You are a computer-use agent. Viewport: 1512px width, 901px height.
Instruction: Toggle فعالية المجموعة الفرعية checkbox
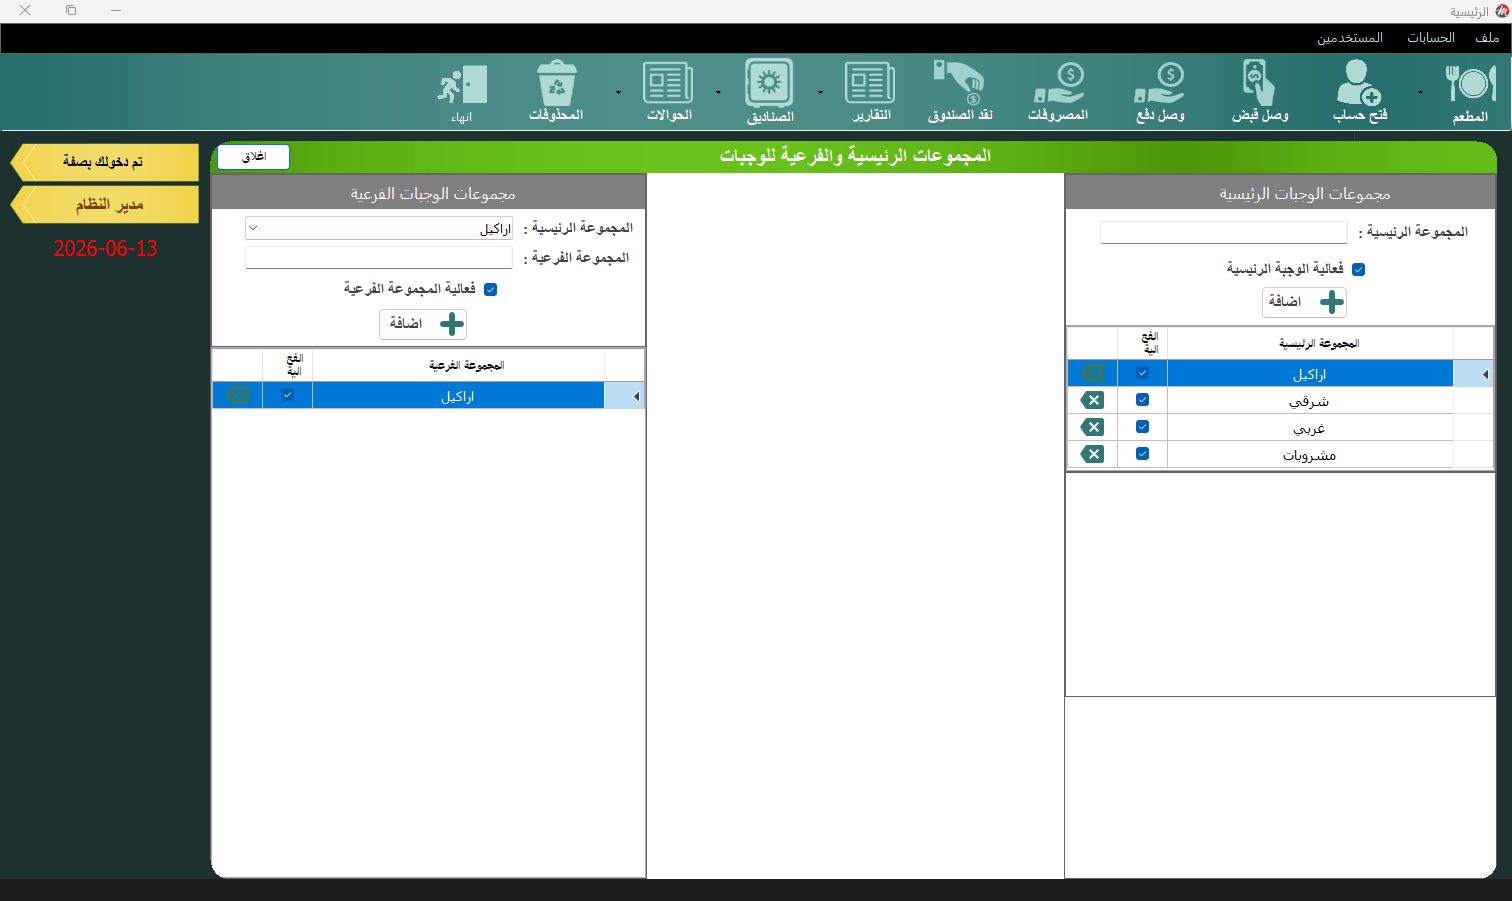[490, 289]
